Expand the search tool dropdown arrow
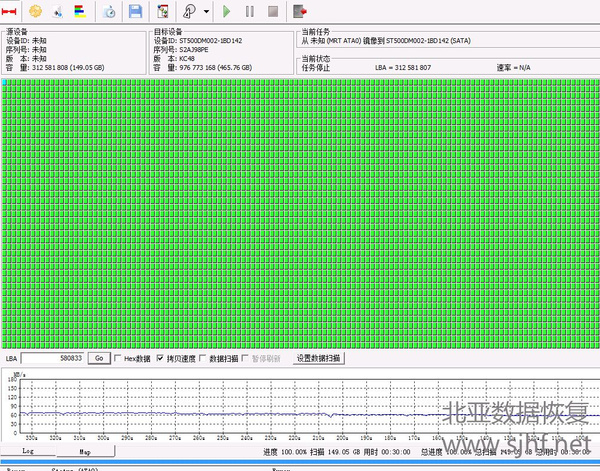Image resolution: width=600 pixels, height=471 pixels. tap(206, 11)
